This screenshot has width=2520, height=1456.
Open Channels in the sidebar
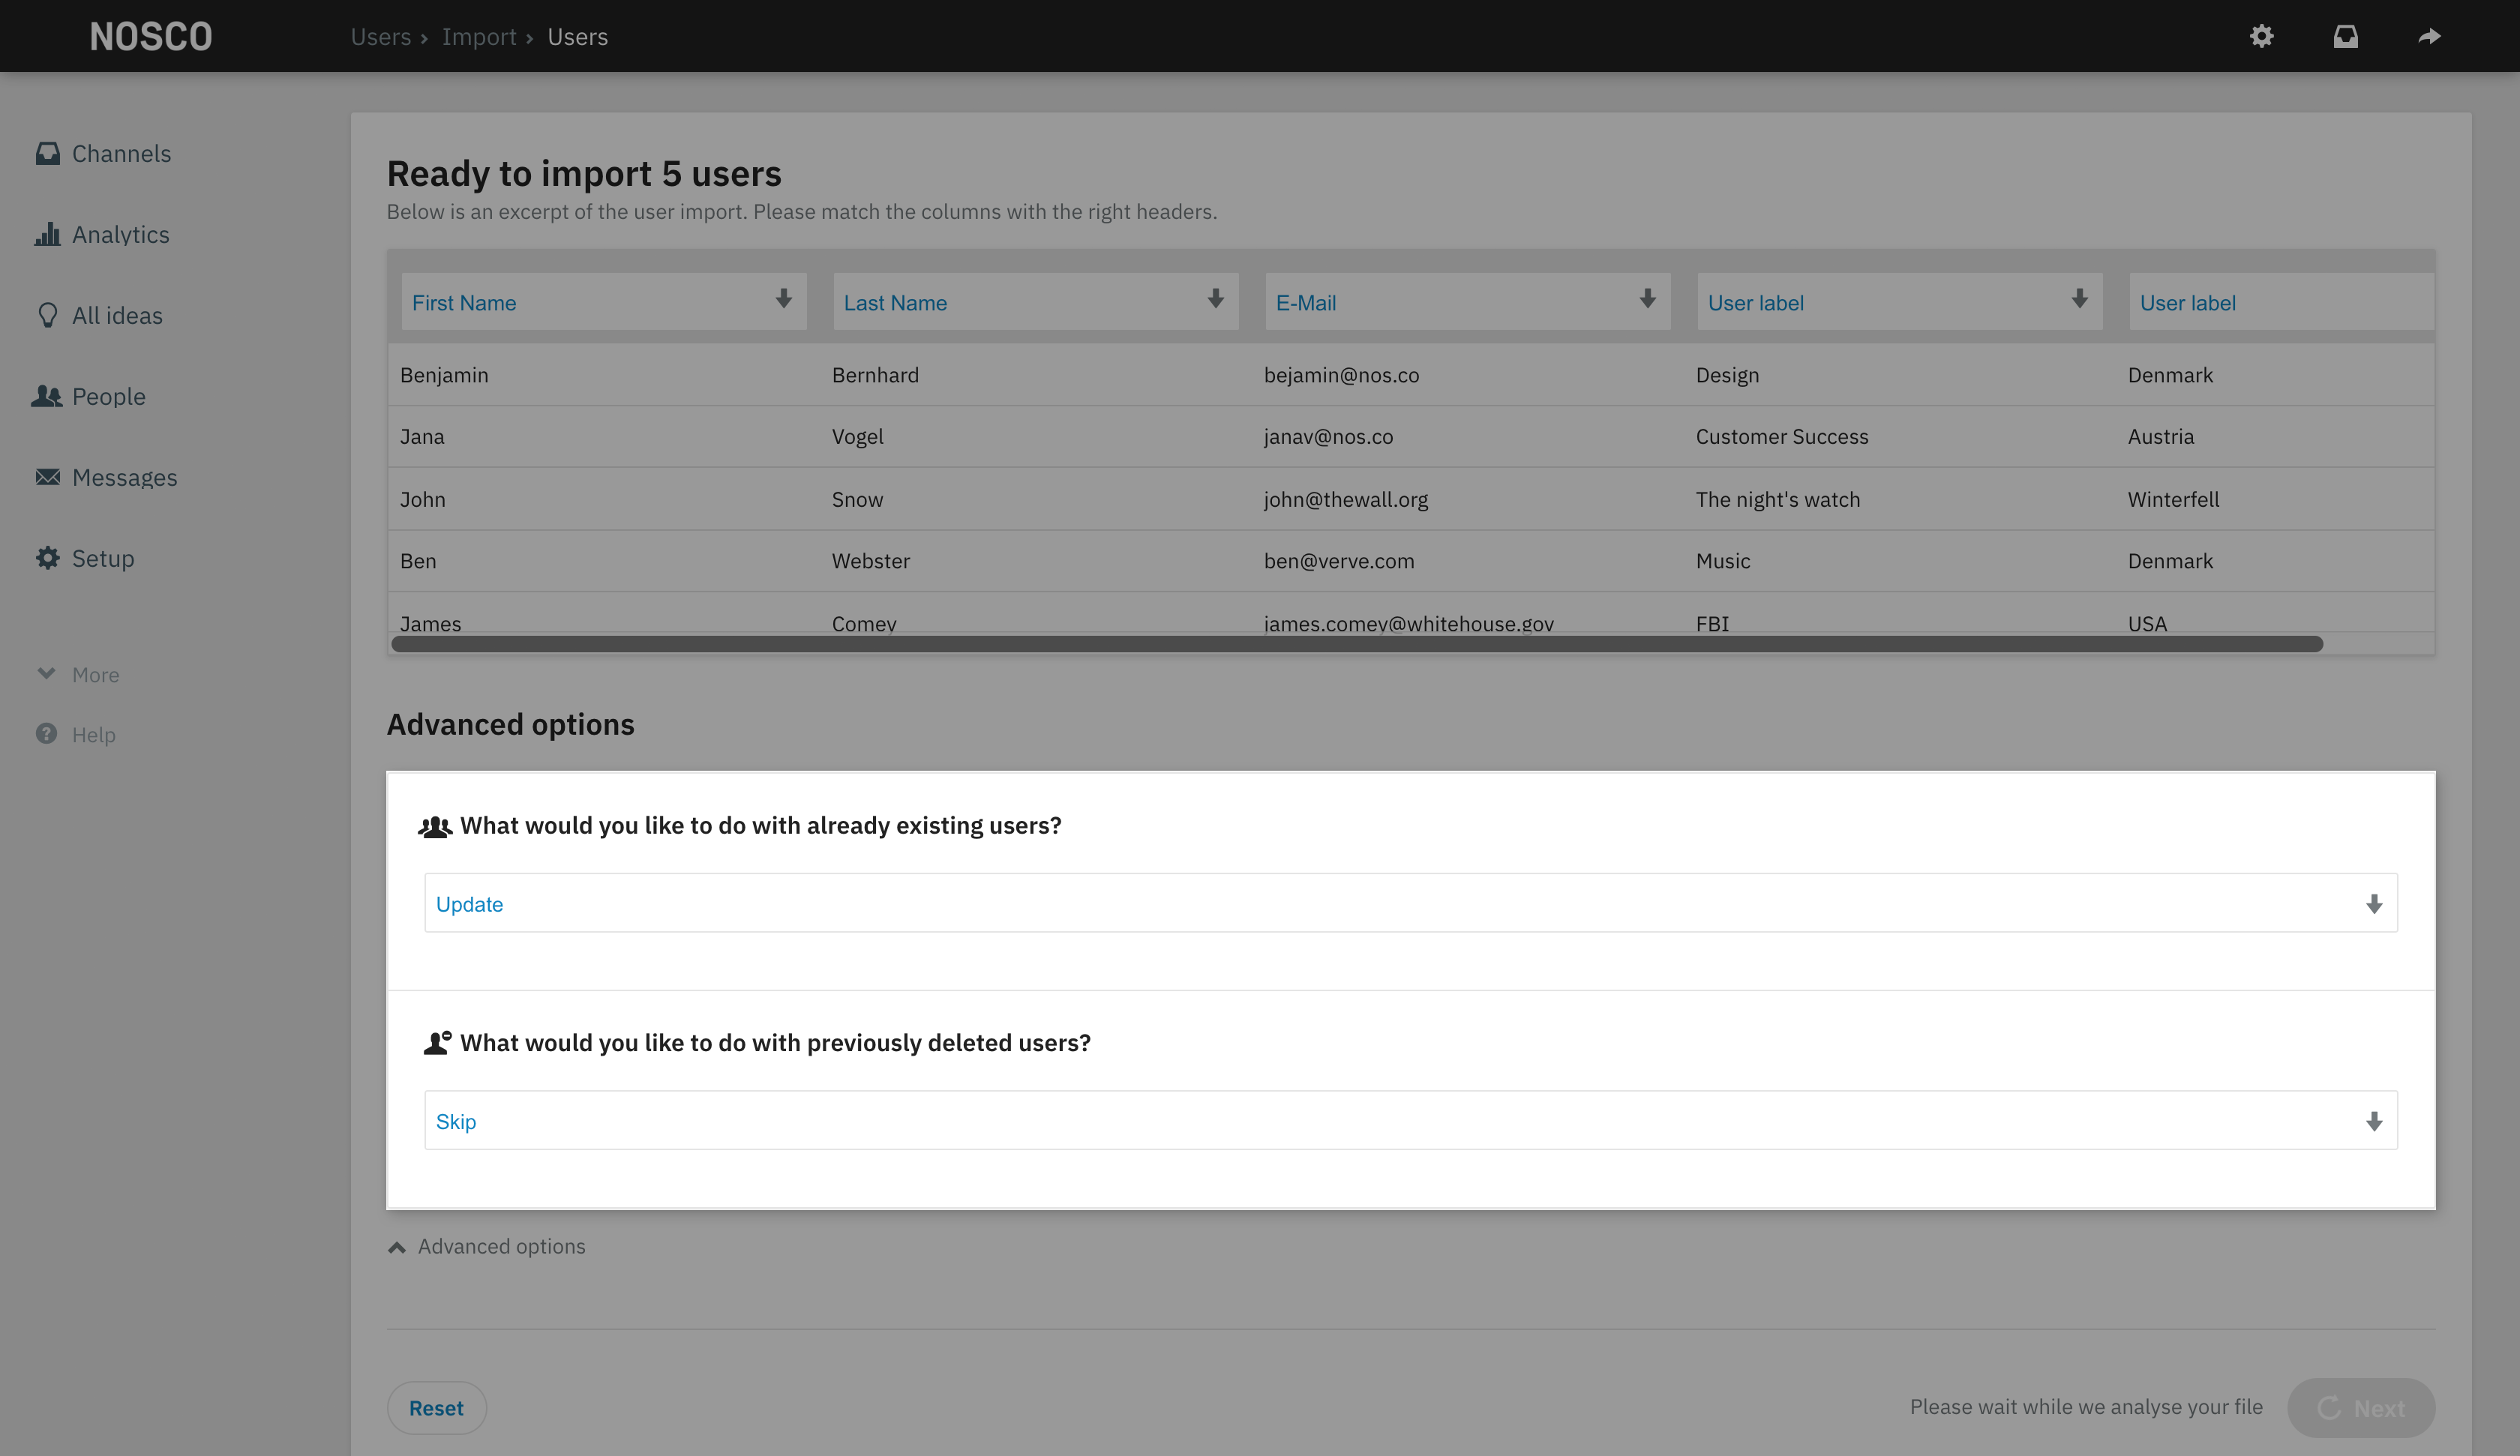pyautogui.click(x=121, y=153)
